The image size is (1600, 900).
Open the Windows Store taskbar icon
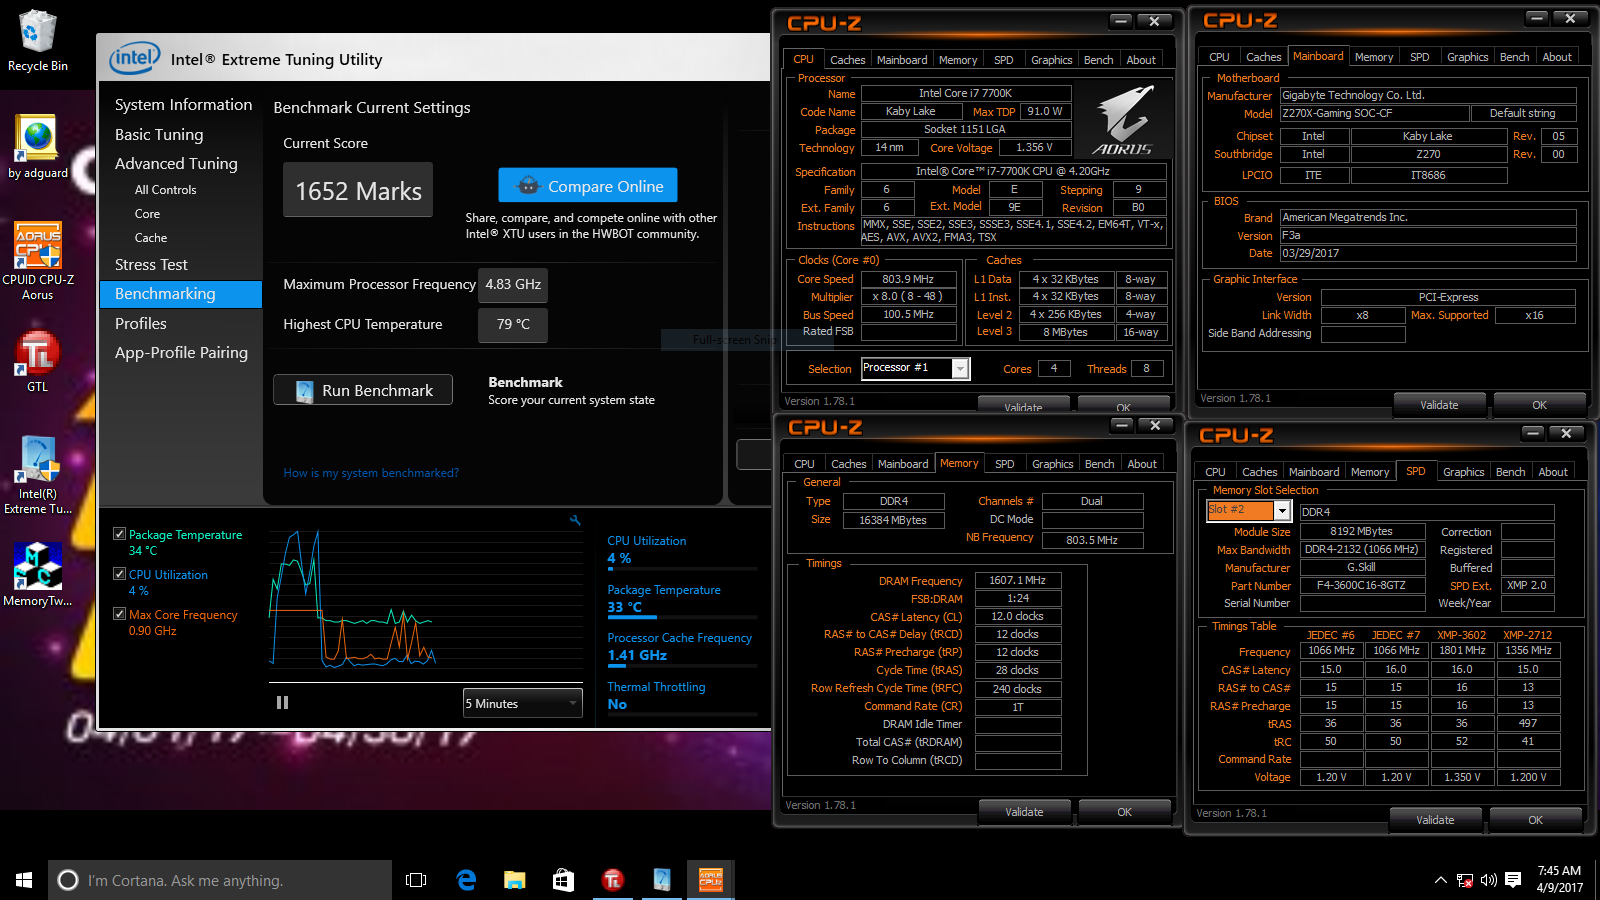pyautogui.click(x=563, y=880)
